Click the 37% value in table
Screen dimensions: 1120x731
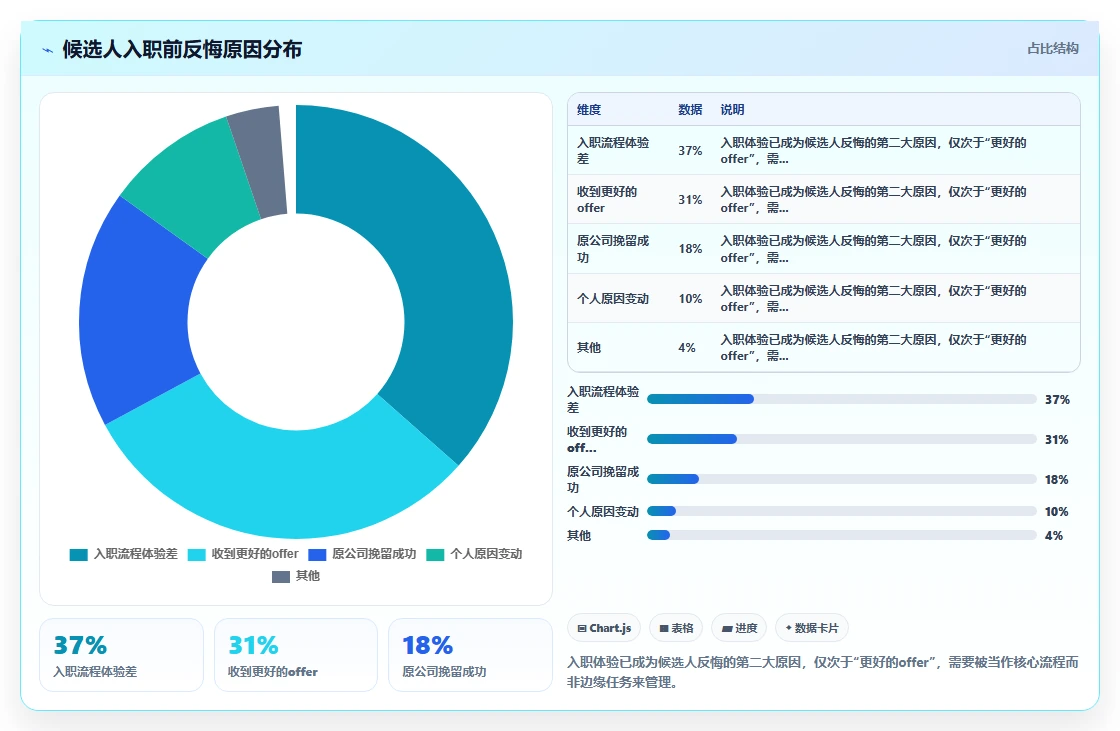click(x=690, y=151)
